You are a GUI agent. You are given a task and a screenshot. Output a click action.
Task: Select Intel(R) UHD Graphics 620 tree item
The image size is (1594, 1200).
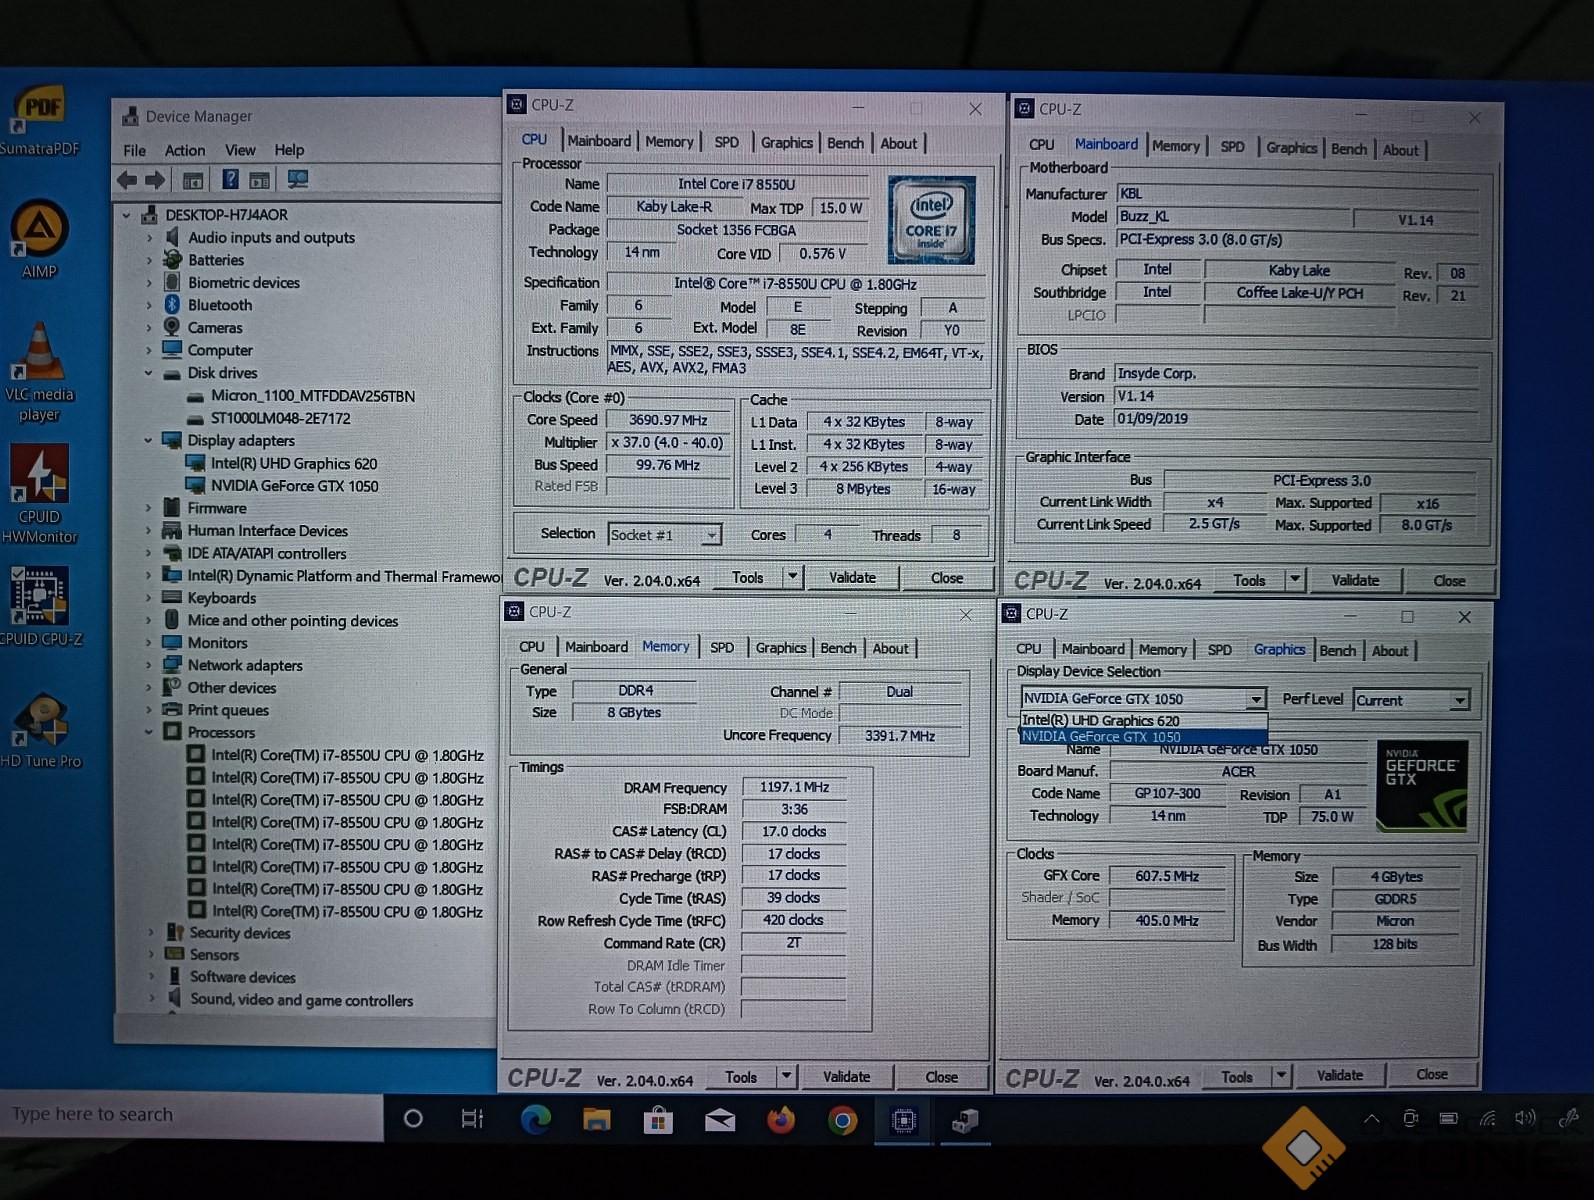coord(293,464)
